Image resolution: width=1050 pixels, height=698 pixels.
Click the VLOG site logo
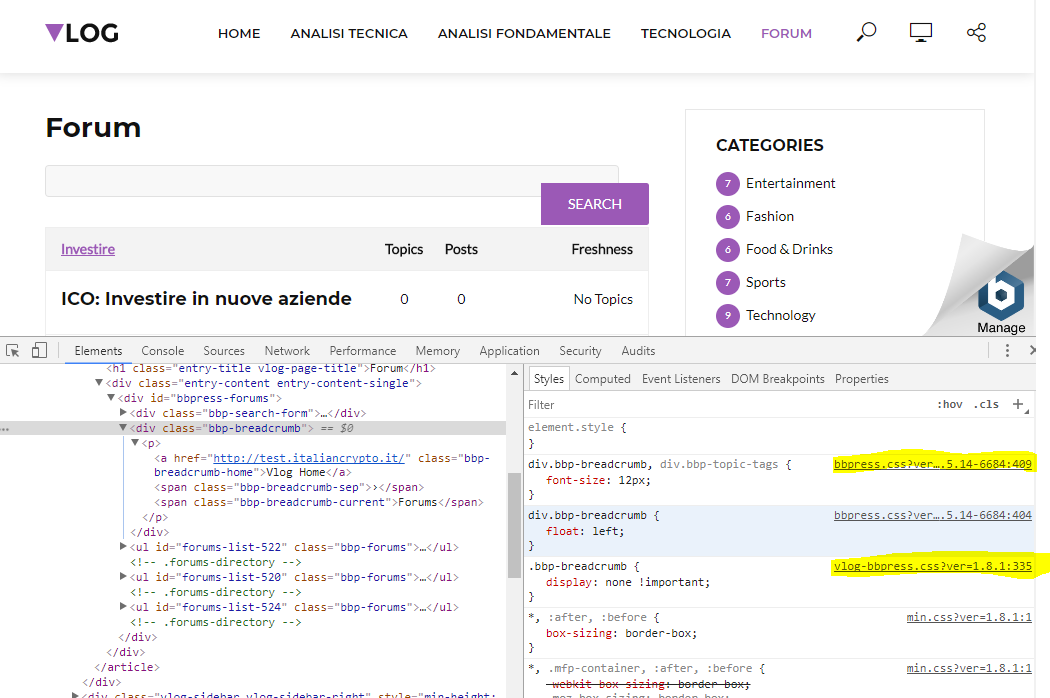pos(82,33)
